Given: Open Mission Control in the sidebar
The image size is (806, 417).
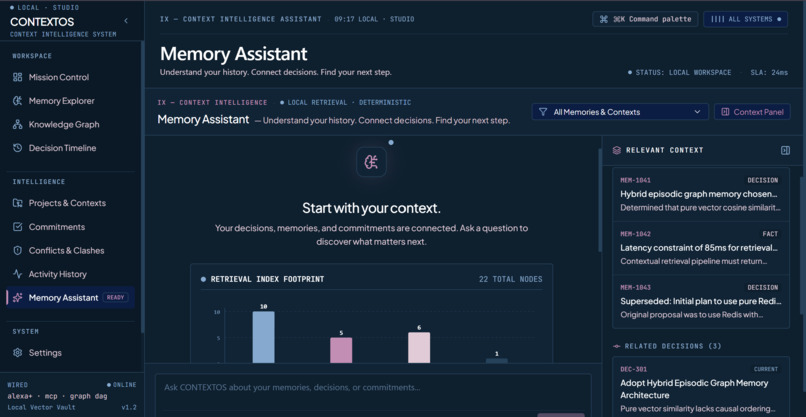Looking at the screenshot, I should tap(70, 77).
